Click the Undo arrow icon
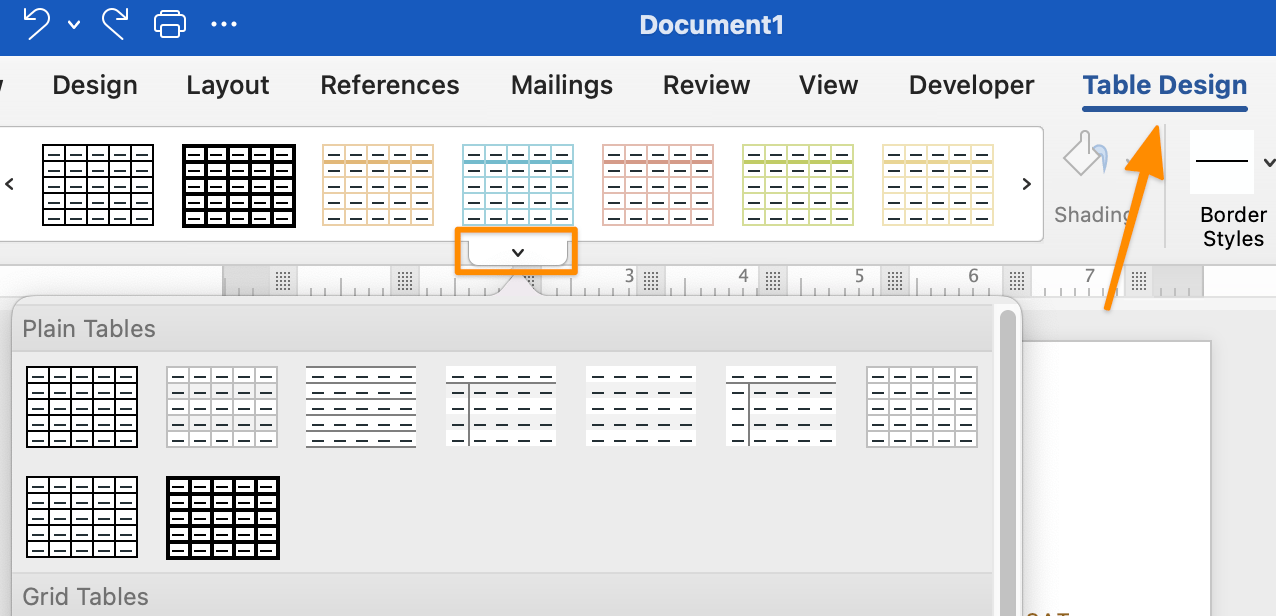This screenshot has height=616, width=1276. (x=36, y=24)
